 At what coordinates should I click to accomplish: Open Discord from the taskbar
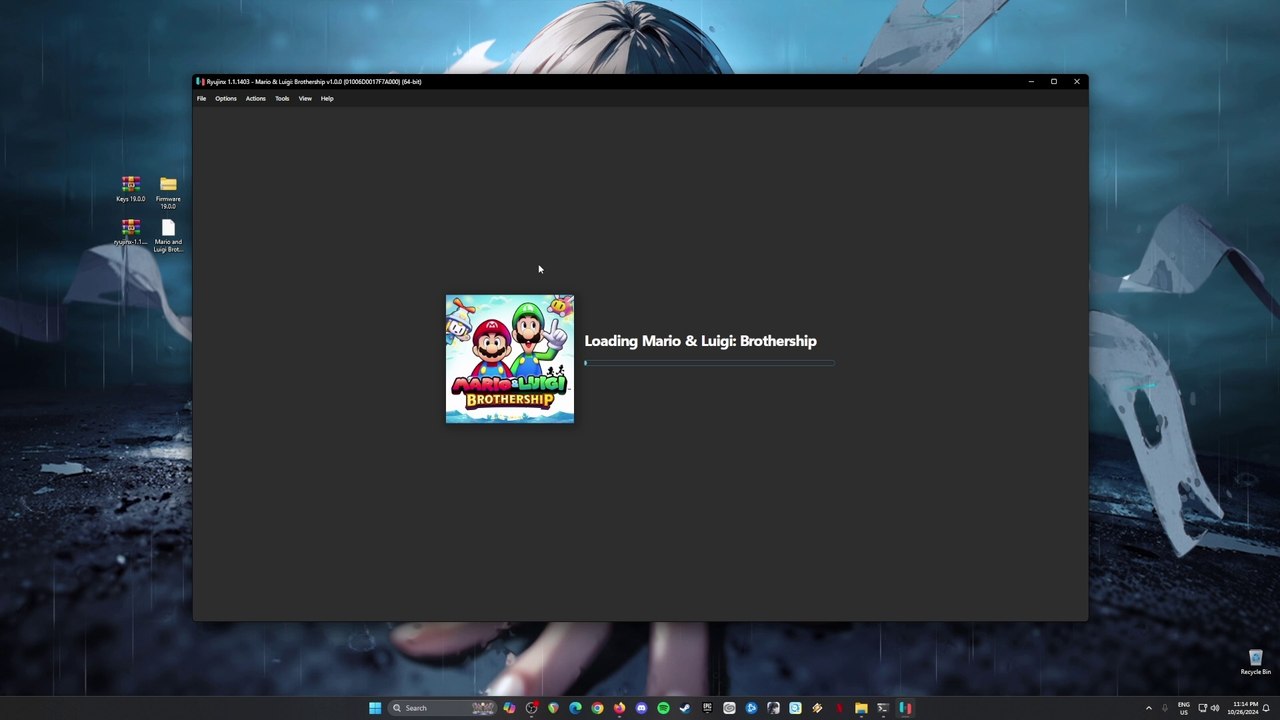[641, 708]
